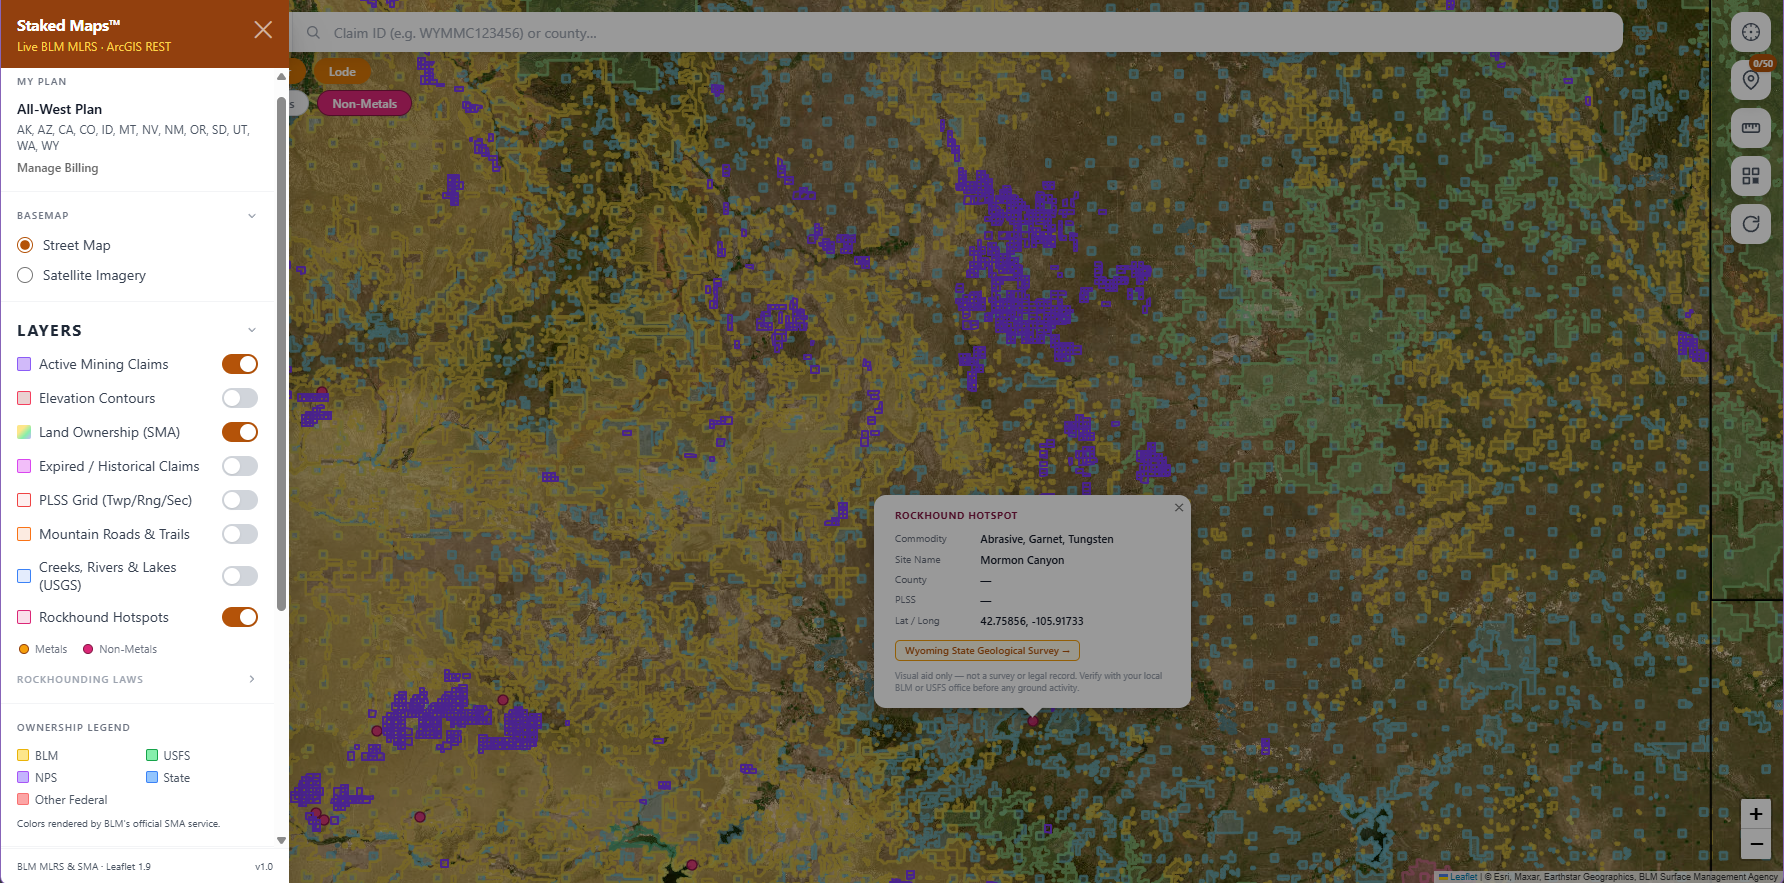This screenshot has width=1784, height=883.
Task: Expand the Rockhounding Laws section
Action: [252, 679]
